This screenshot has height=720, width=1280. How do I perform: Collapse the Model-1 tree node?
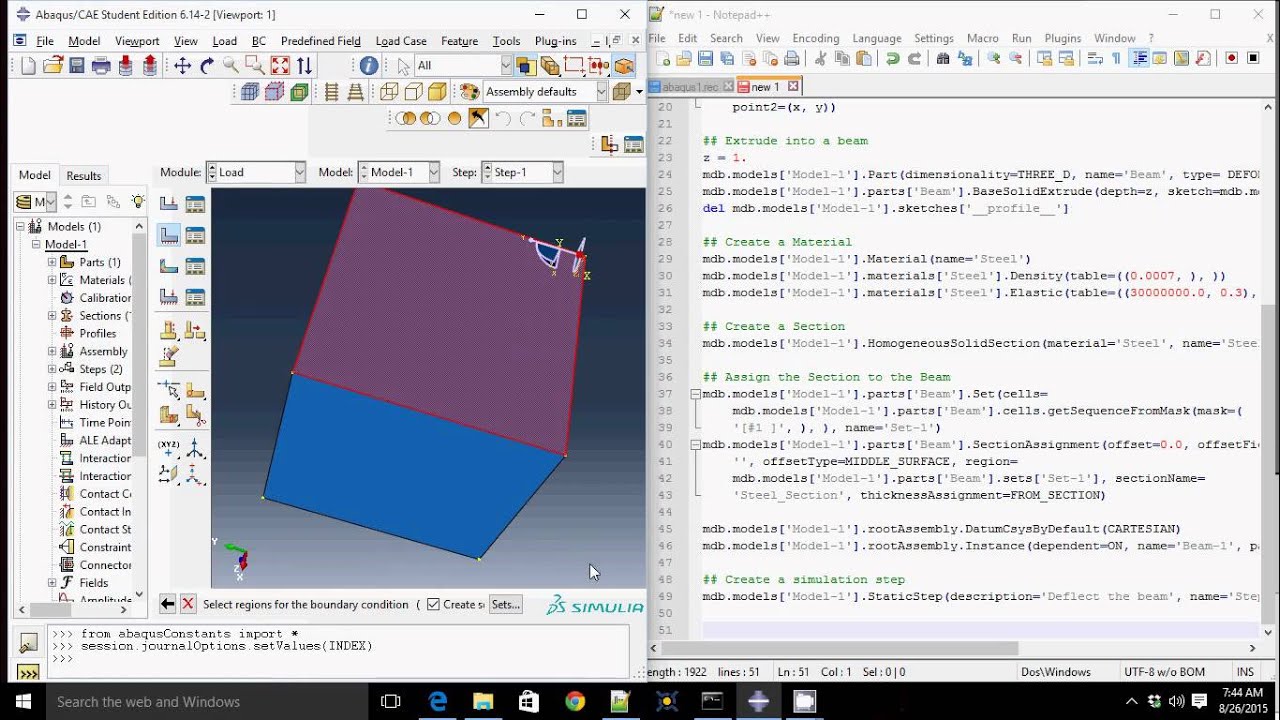[x=36, y=244]
